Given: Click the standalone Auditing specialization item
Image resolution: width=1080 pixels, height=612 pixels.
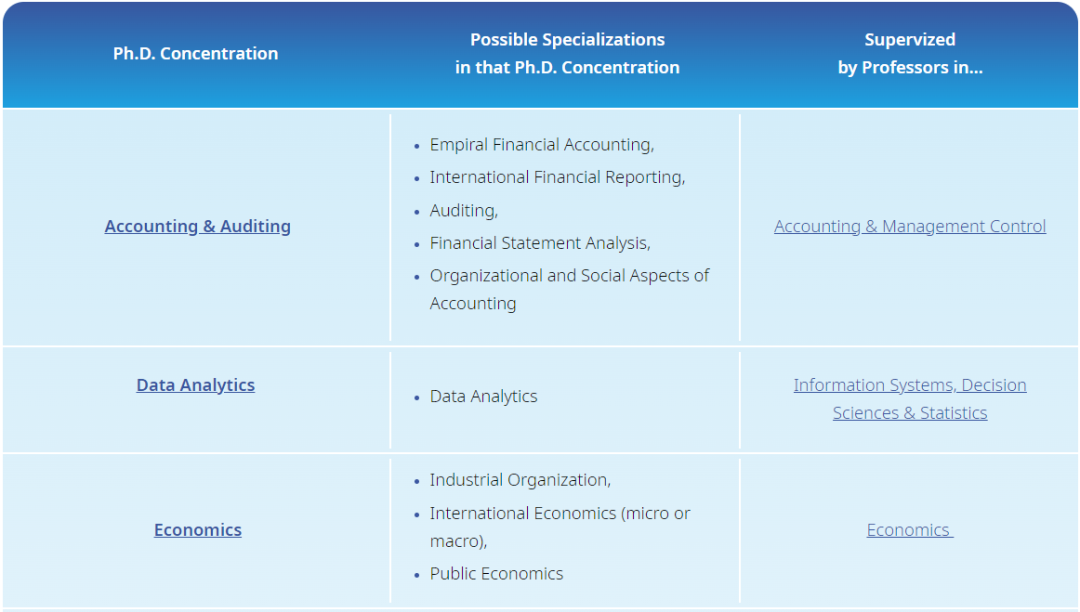Looking at the screenshot, I should pyautogui.click(x=463, y=211).
